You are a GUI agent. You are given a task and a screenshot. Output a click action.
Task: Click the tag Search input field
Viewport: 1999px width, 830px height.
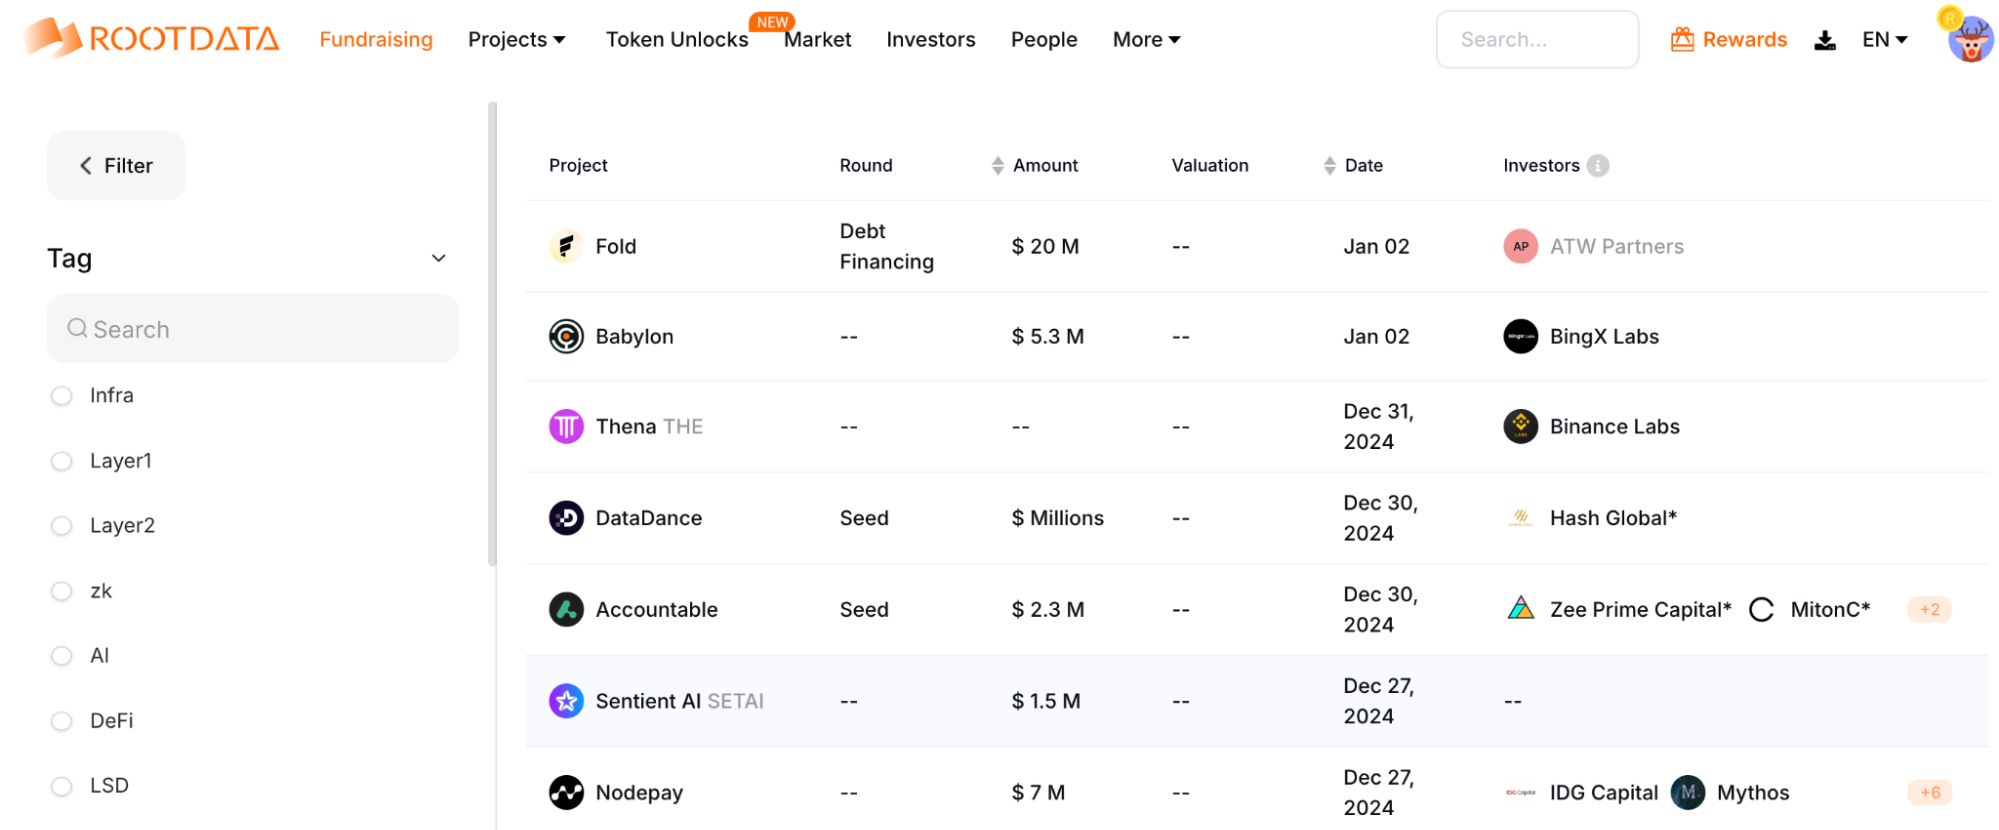coord(252,329)
